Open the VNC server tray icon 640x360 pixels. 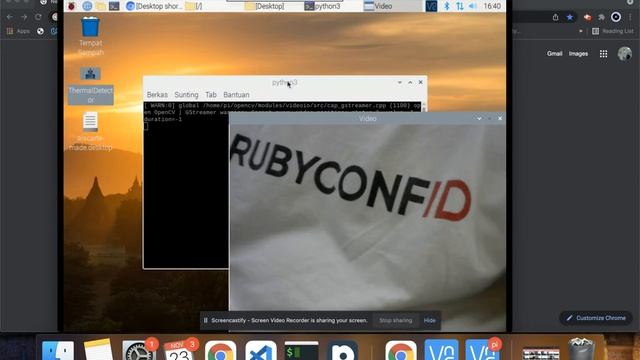[x=431, y=6]
